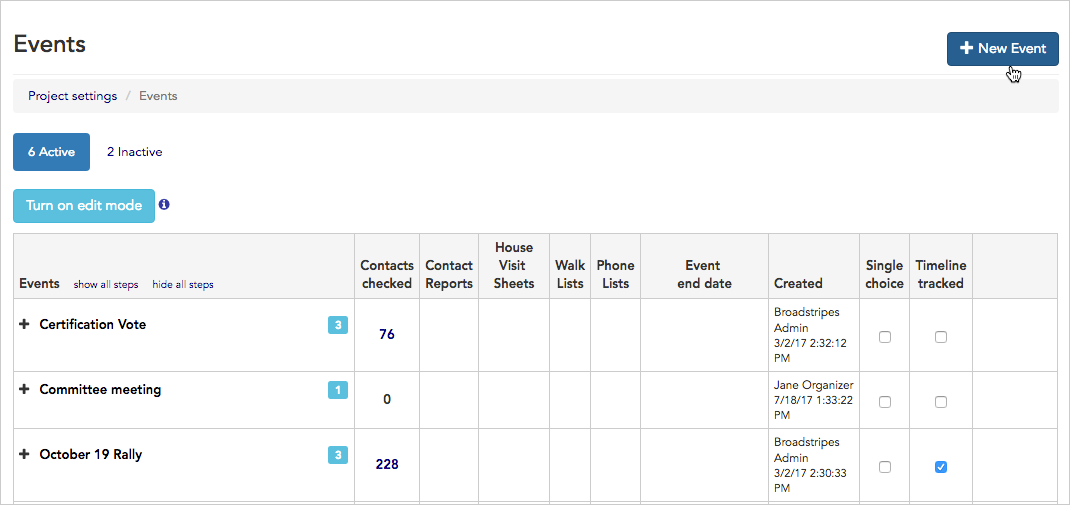This screenshot has width=1070, height=505.
Task: Open the 228 contacts checked link
Action: coord(387,465)
